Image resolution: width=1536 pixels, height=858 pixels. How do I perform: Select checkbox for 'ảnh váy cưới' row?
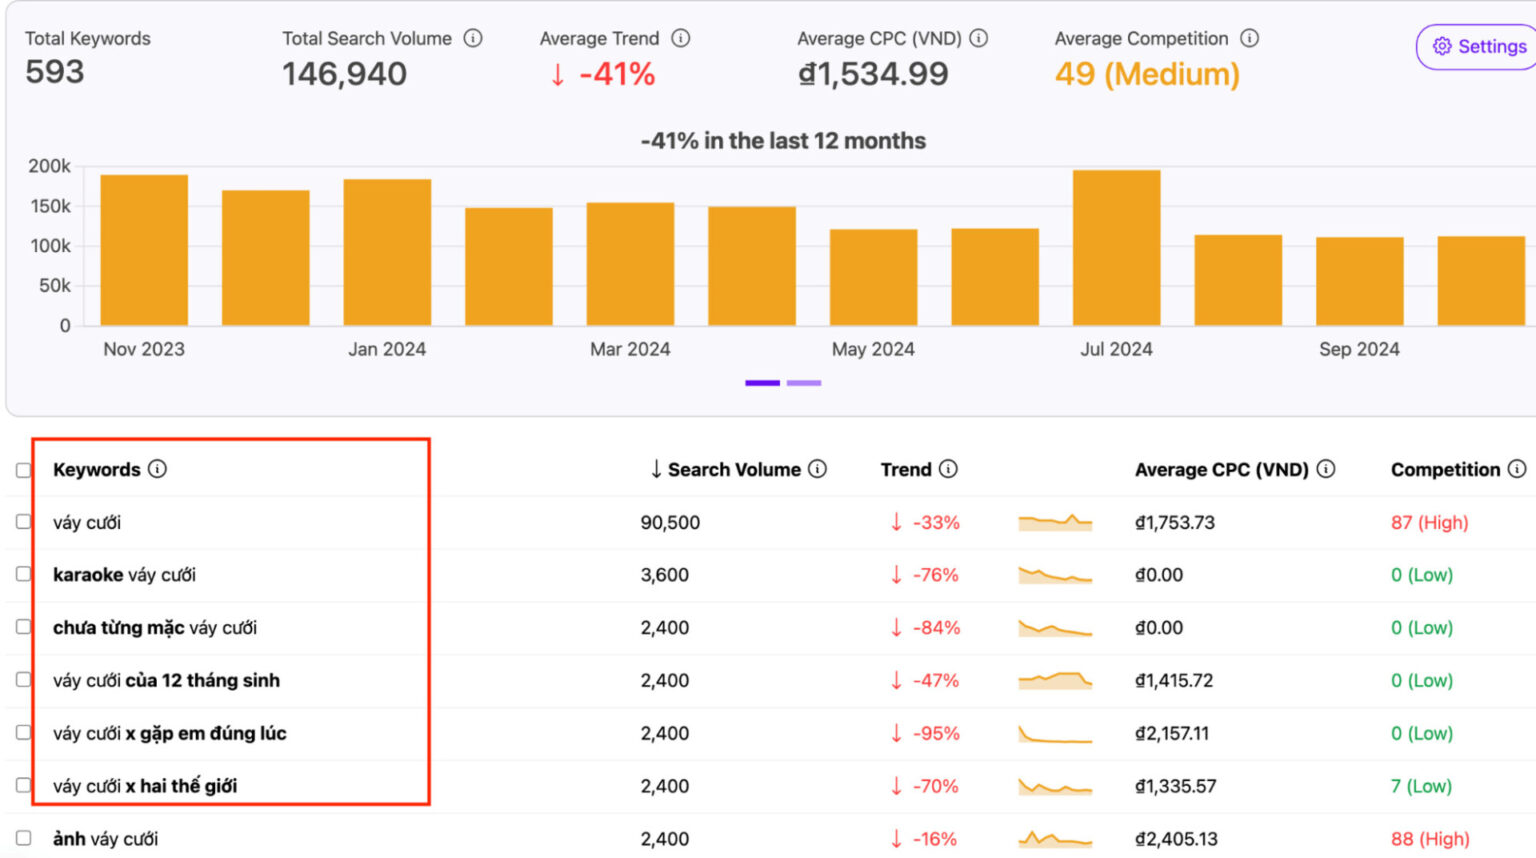tap(24, 838)
